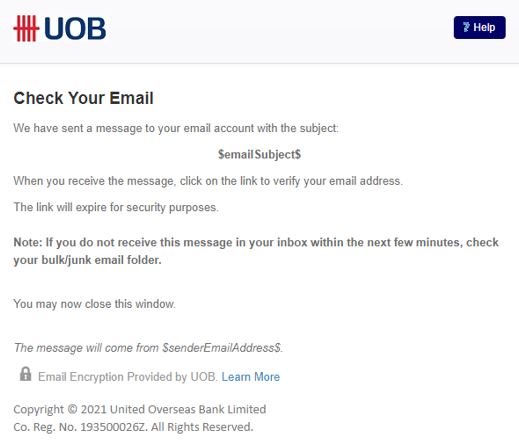This screenshot has width=519, height=446.
Task: Click the copyright © symbol
Action: coord(72,409)
